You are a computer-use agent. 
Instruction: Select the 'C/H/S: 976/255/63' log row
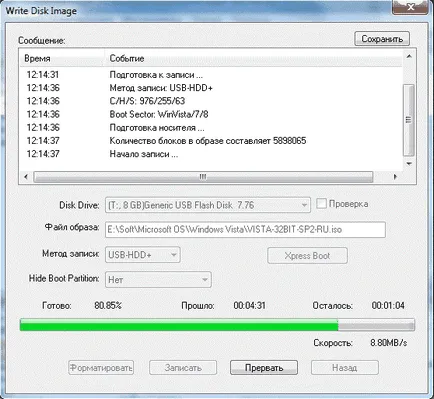[211, 101]
